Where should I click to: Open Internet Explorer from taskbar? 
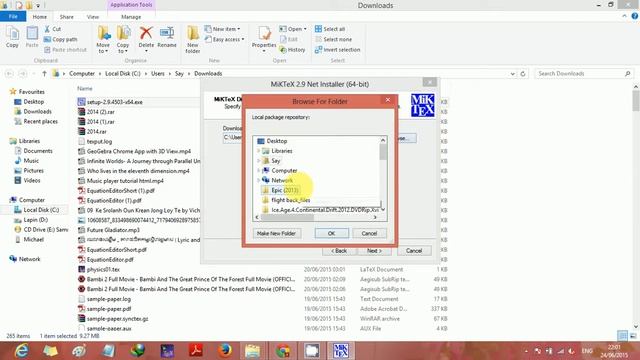(21, 351)
